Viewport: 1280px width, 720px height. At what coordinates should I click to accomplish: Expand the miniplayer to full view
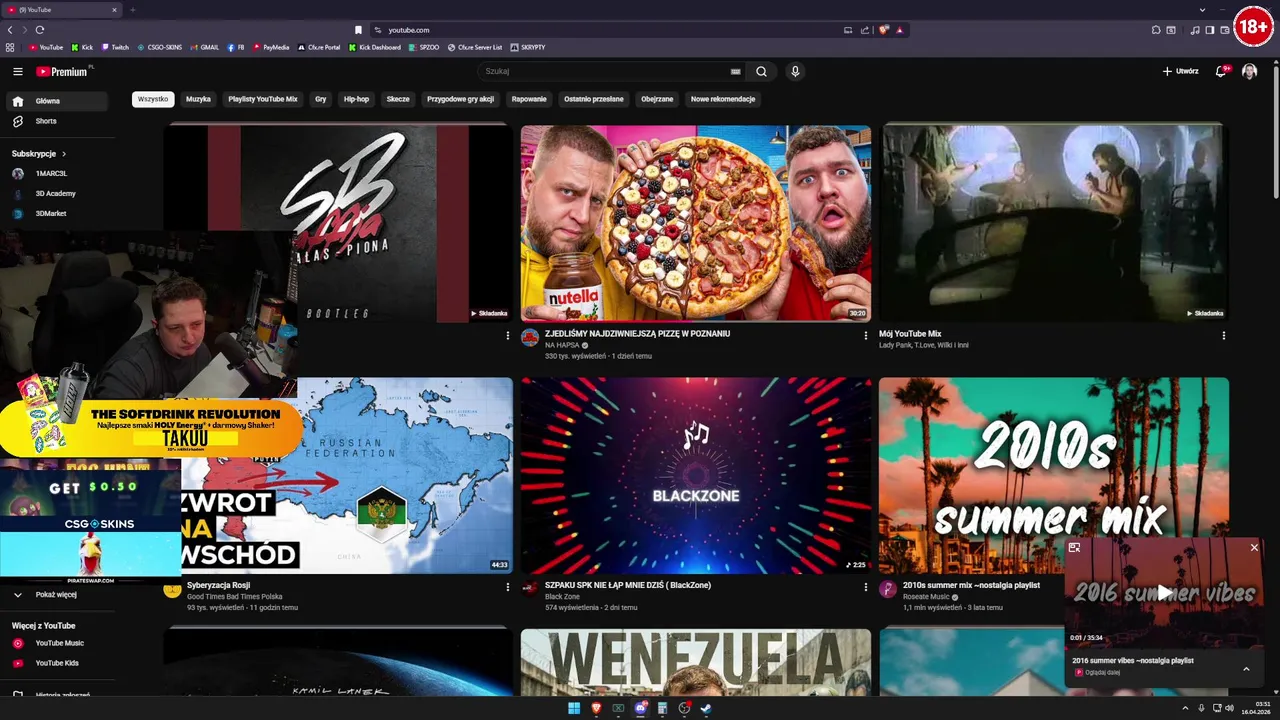point(1074,547)
